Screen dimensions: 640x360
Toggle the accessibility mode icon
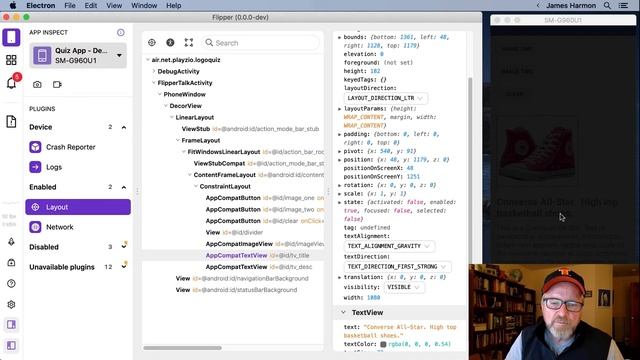tap(170, 42)
